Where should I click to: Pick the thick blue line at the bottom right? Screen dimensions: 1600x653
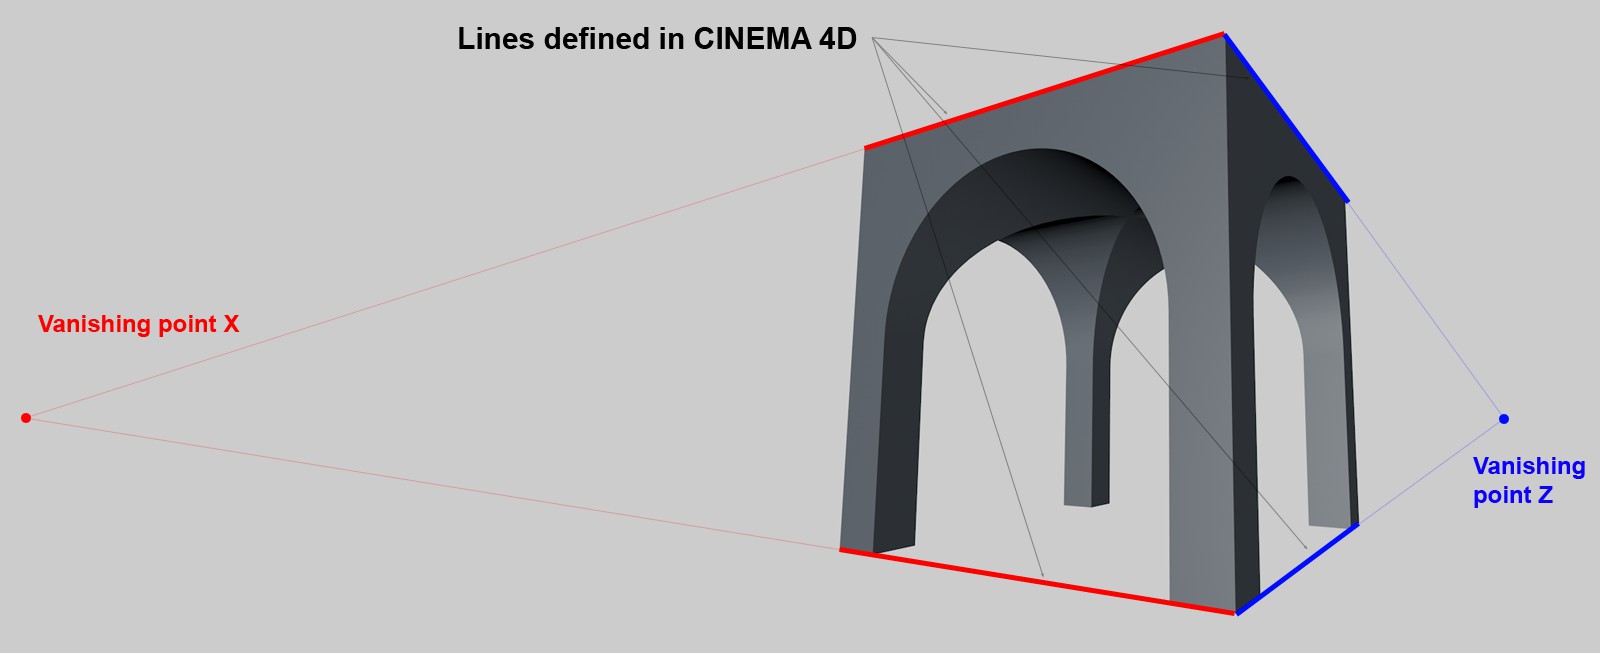pos(1297,569)
